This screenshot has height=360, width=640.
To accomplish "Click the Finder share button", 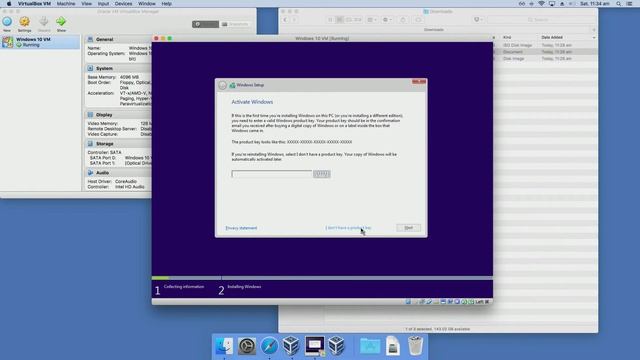I will tap(403, 20).
